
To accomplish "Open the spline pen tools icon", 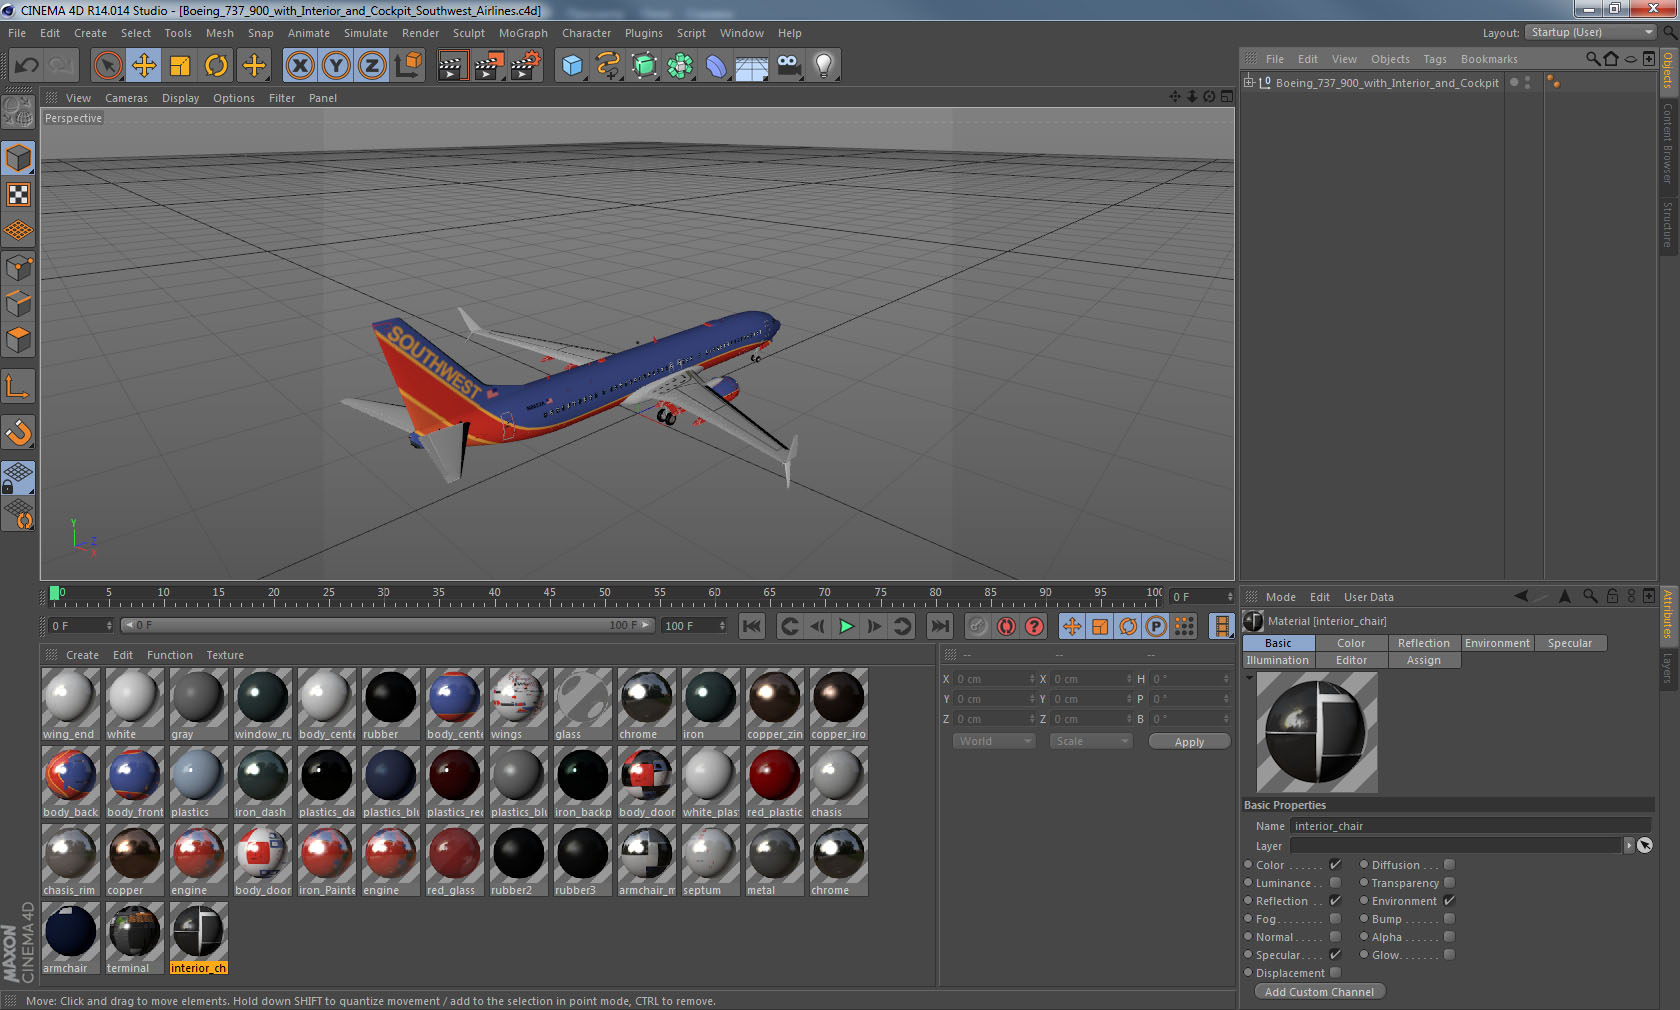I will point(608,66).
